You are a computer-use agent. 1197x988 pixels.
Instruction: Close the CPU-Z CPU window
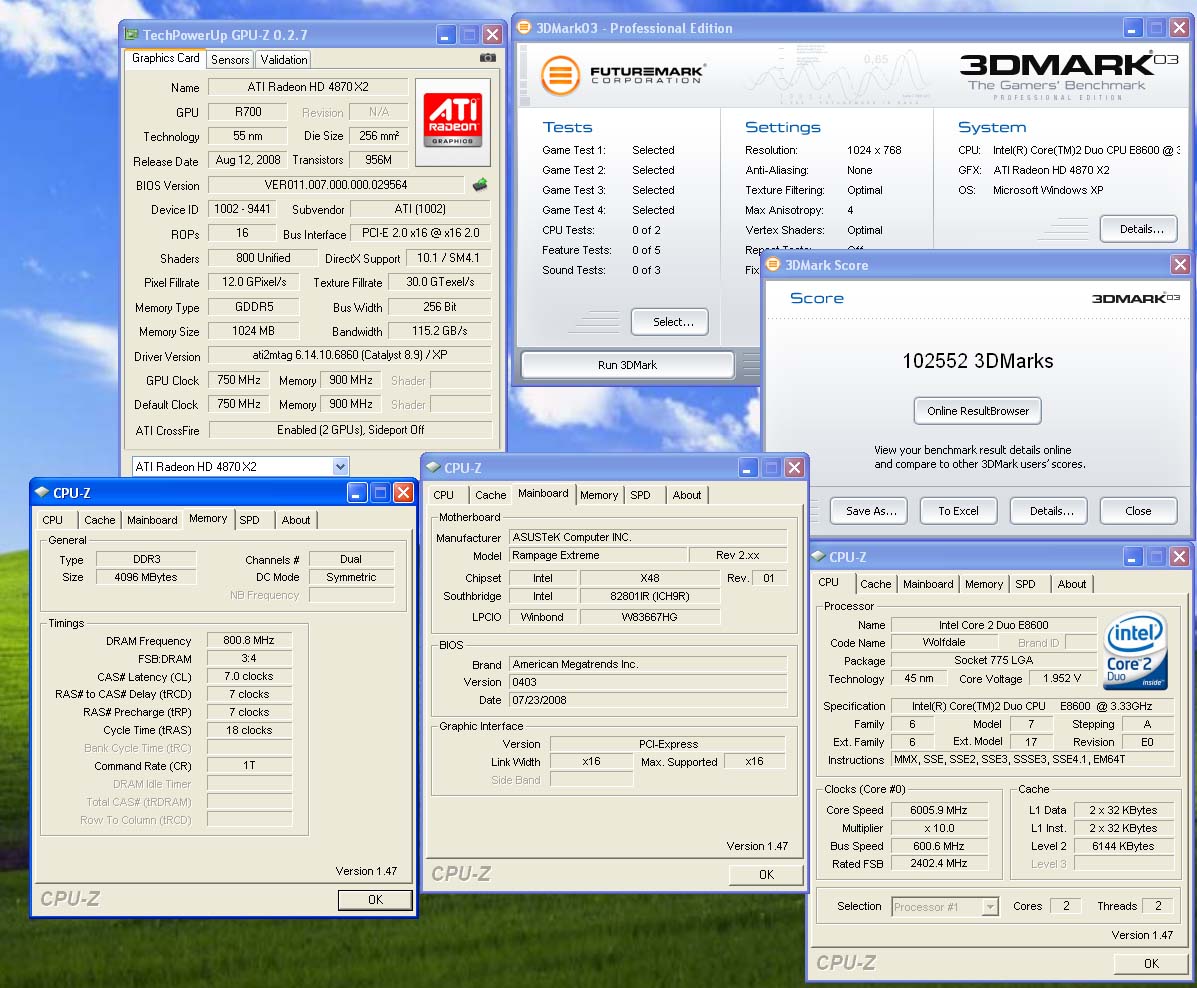[x=1179, y=557]
